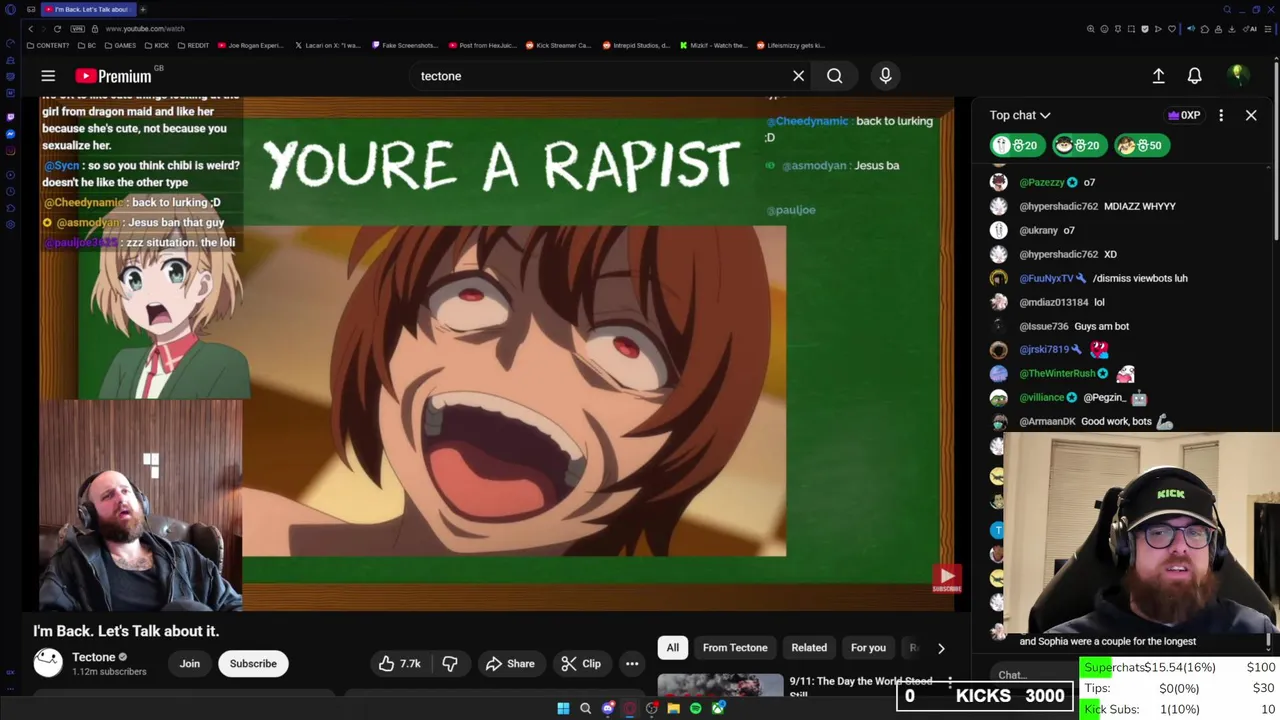Viewport: 1280px width, 720px height.
Task: Open REDDIT bookmarks folder
Action: click(x=193, y=45)
